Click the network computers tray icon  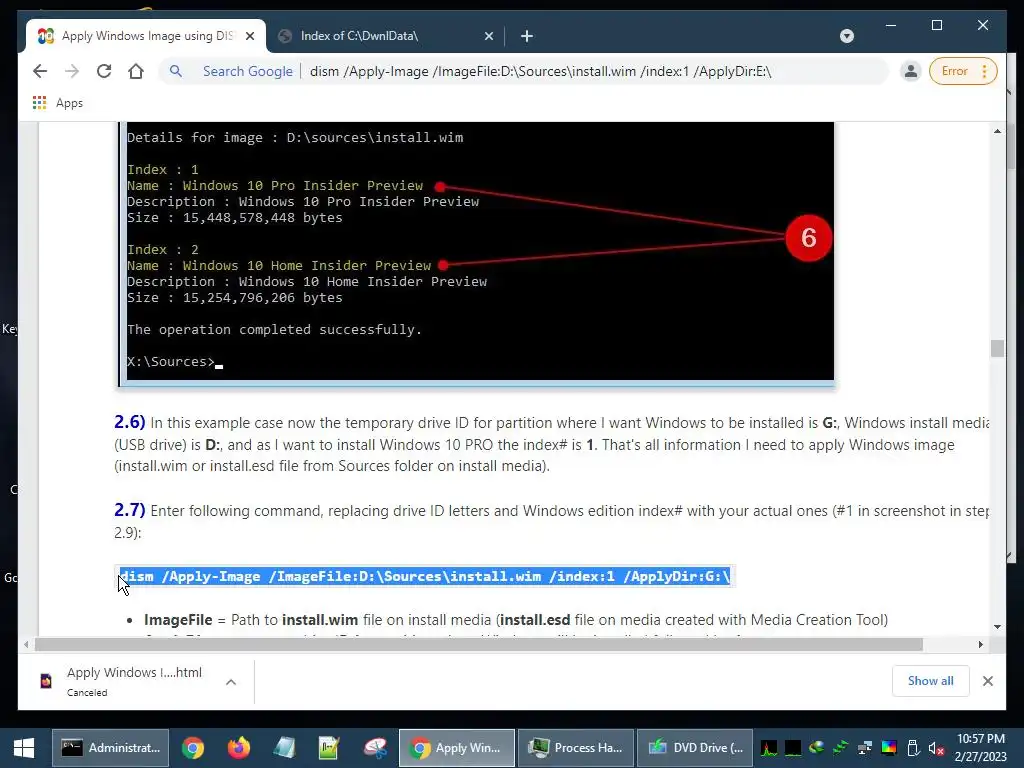pos(865,748)
